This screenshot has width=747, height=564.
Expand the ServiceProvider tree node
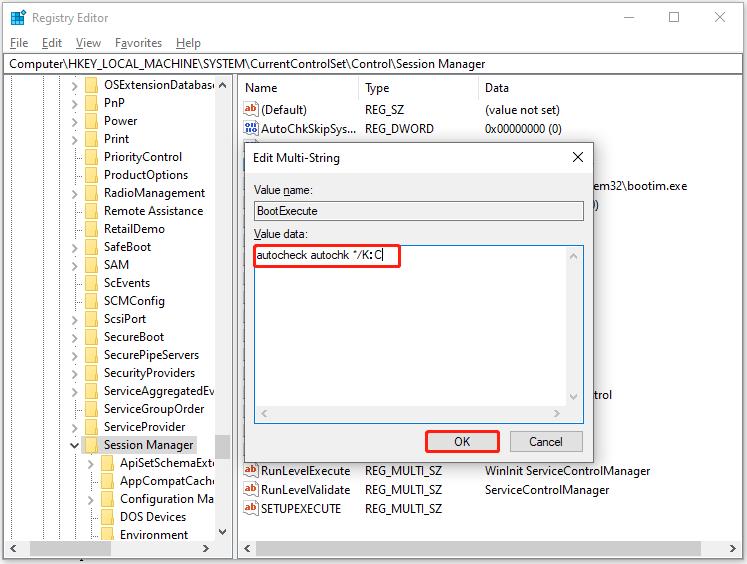(x=74, y=428)
